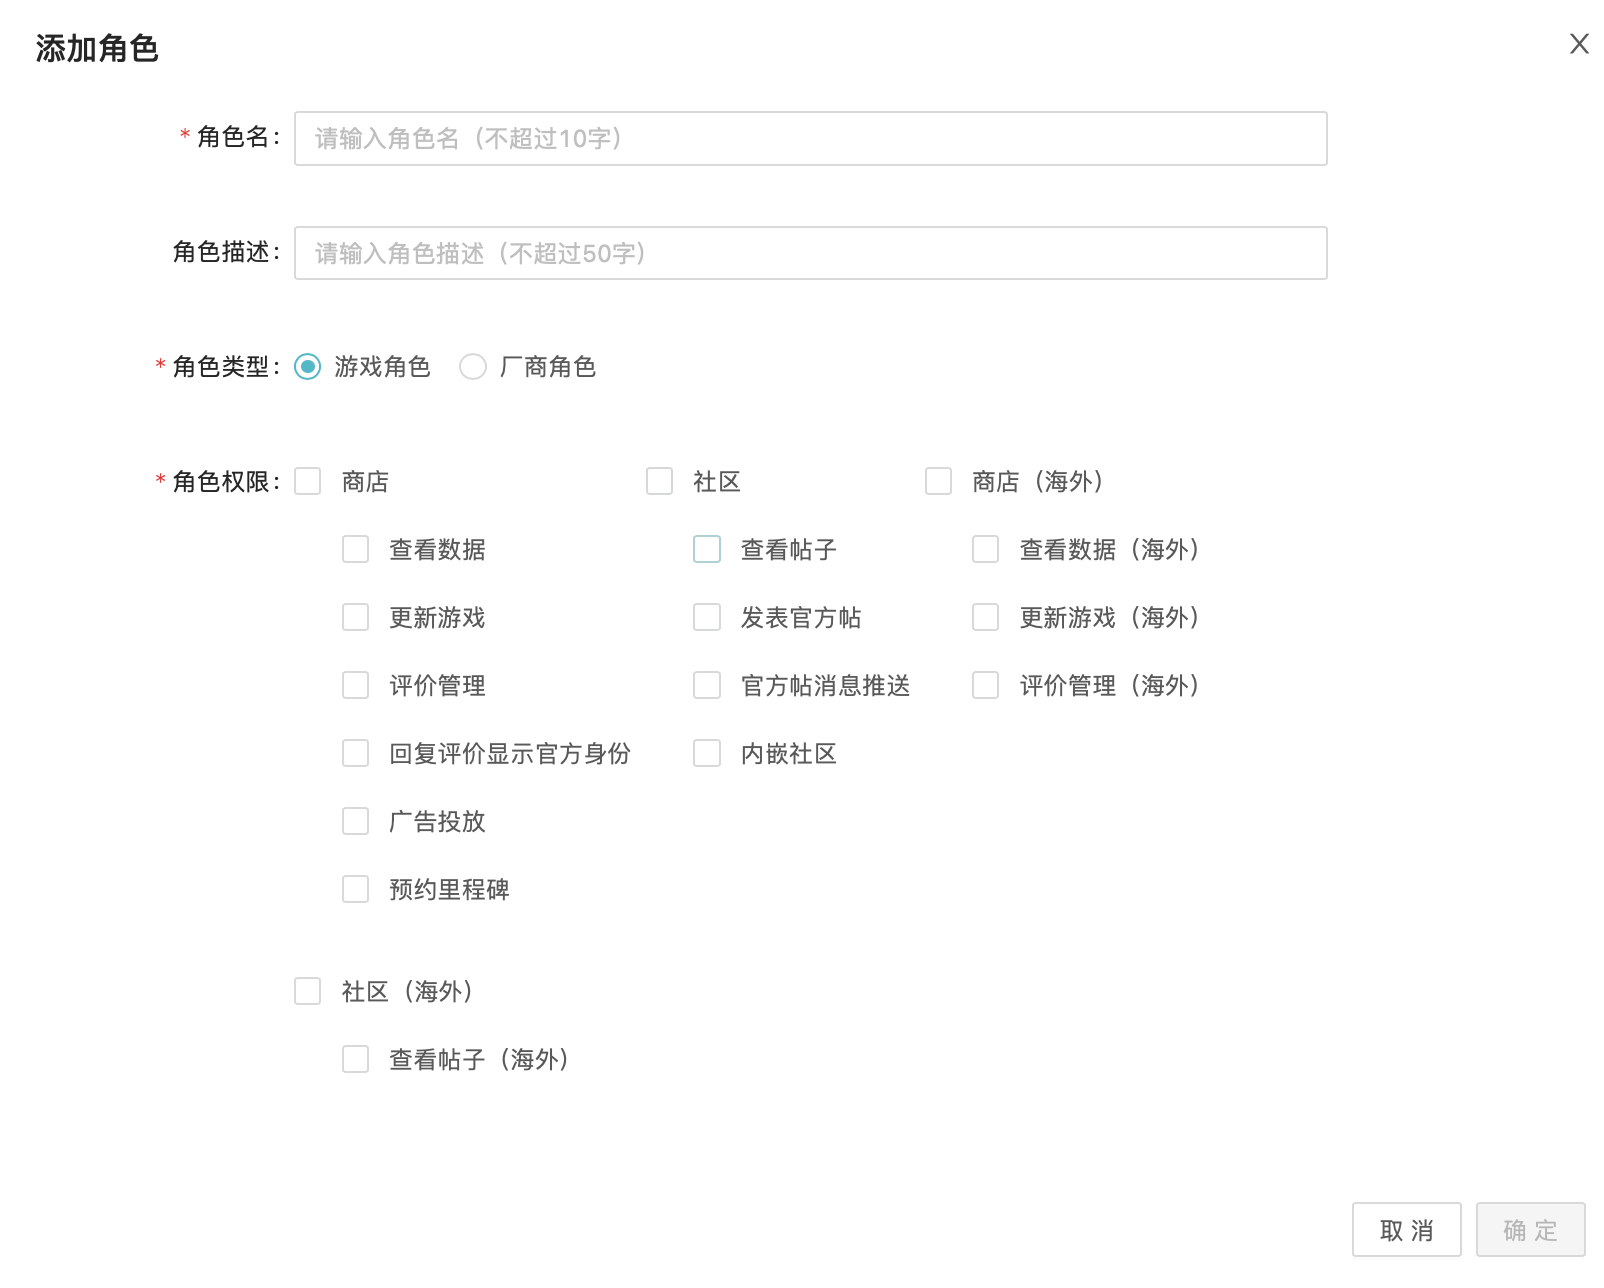Tick the 查看帖子 checkbox

(707, 550)
